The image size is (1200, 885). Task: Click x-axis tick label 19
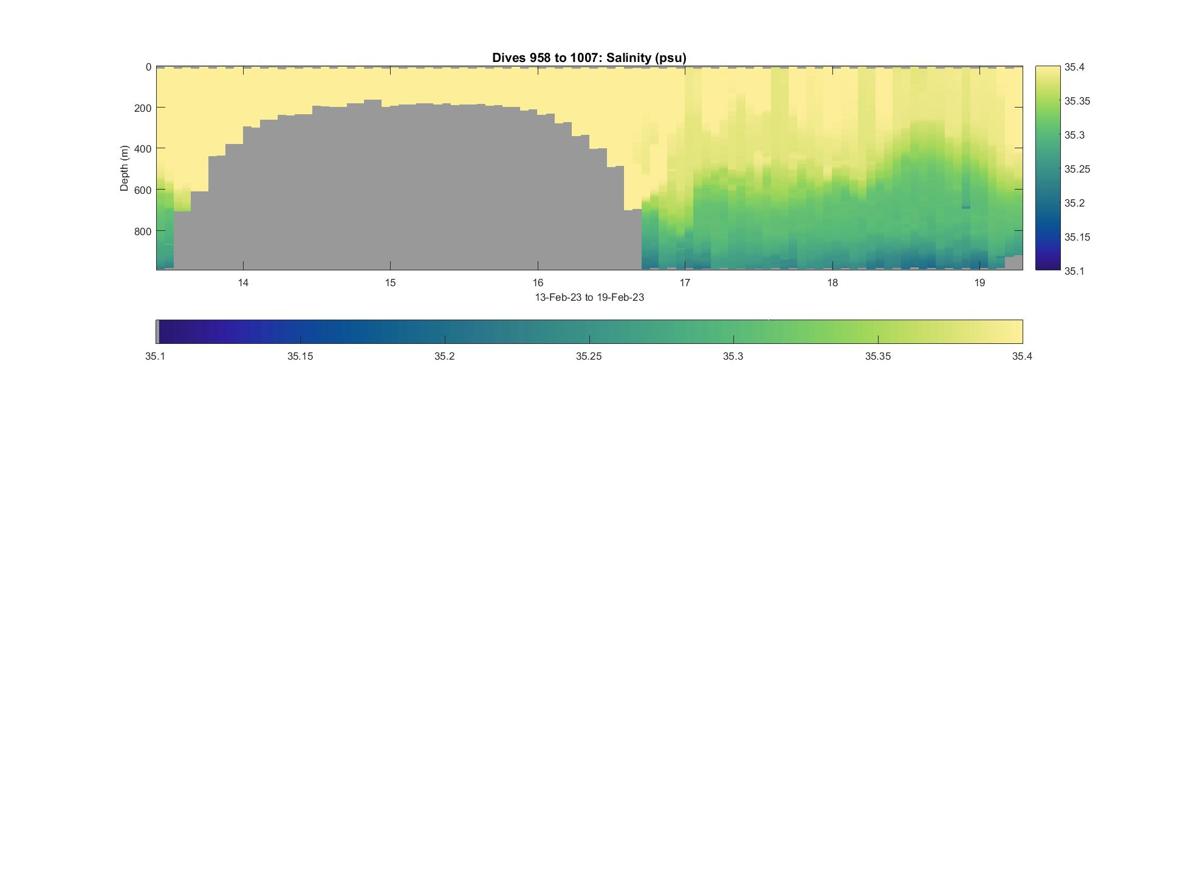pos(980,283)
